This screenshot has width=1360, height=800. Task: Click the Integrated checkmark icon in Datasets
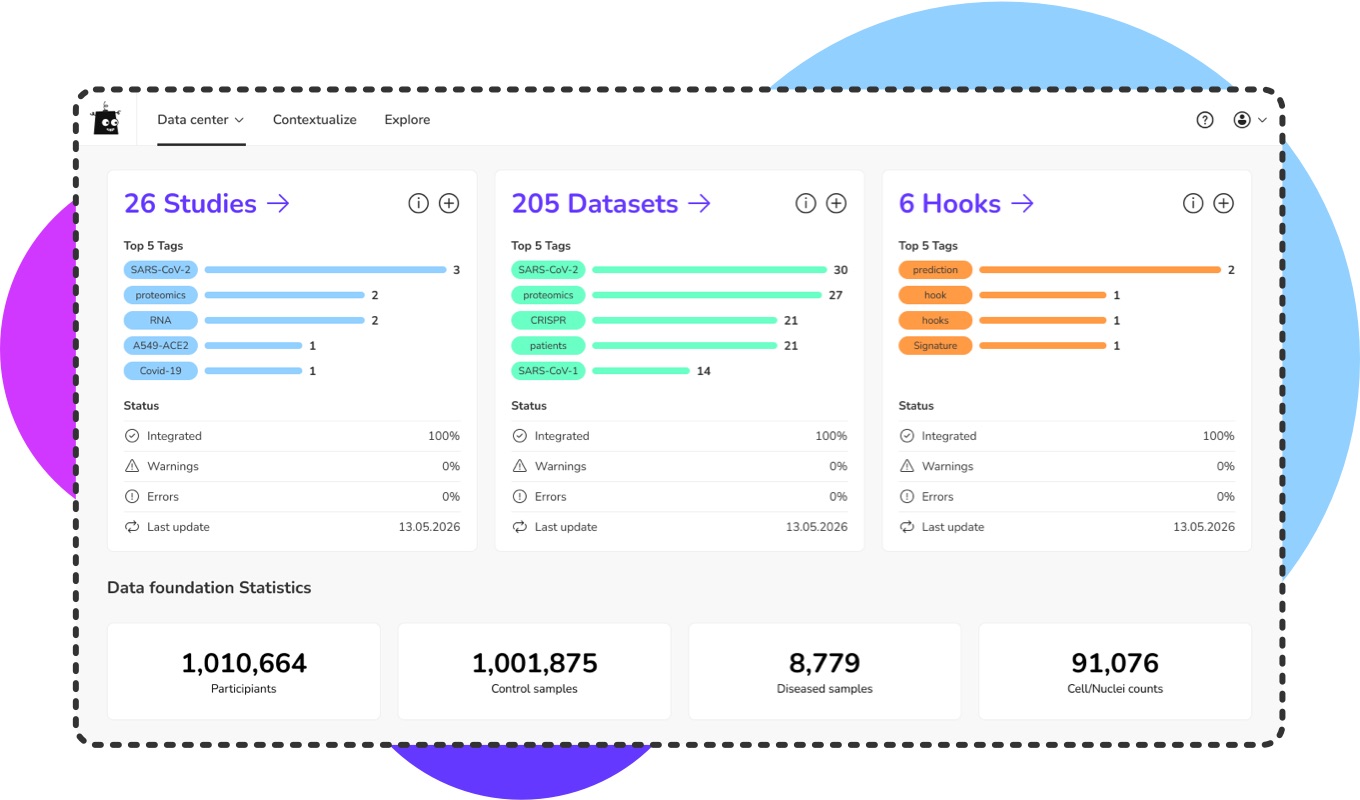click(x=519, y=436)
